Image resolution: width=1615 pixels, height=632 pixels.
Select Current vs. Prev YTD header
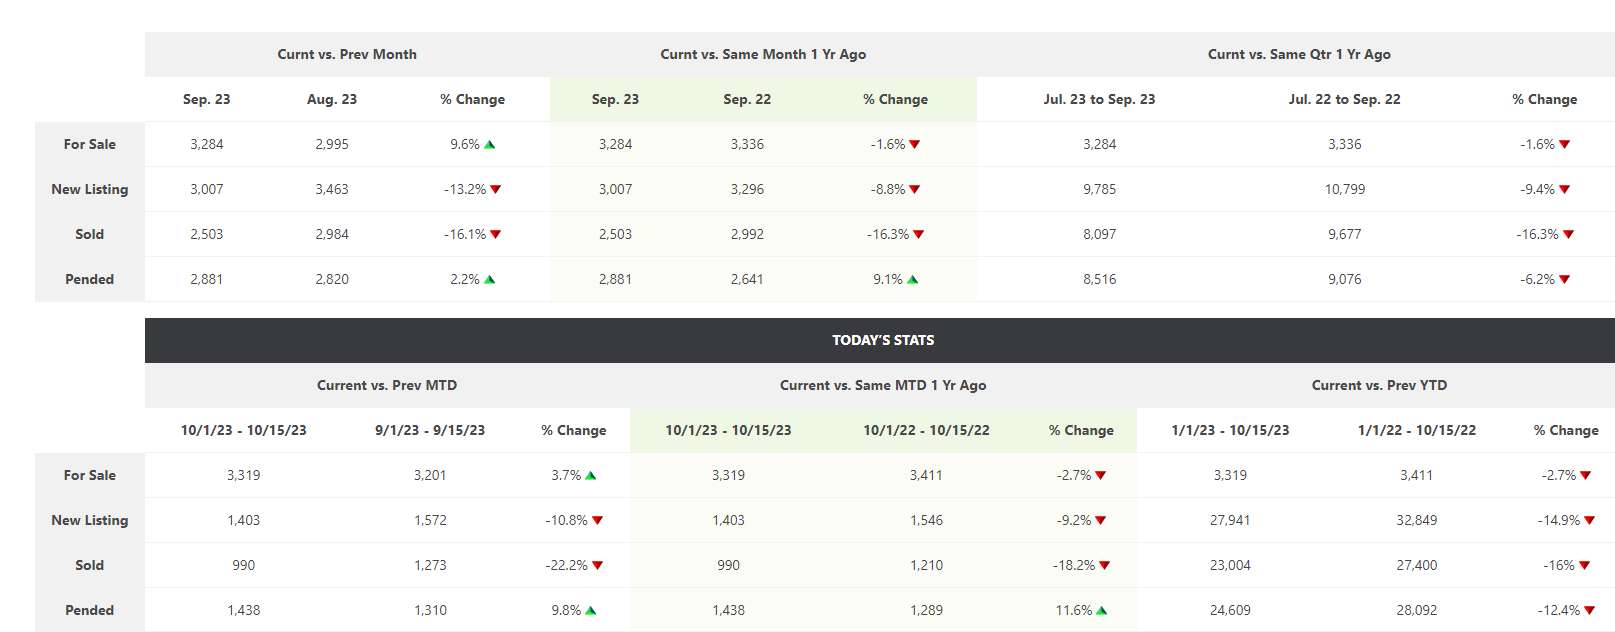pos(1379,385)
